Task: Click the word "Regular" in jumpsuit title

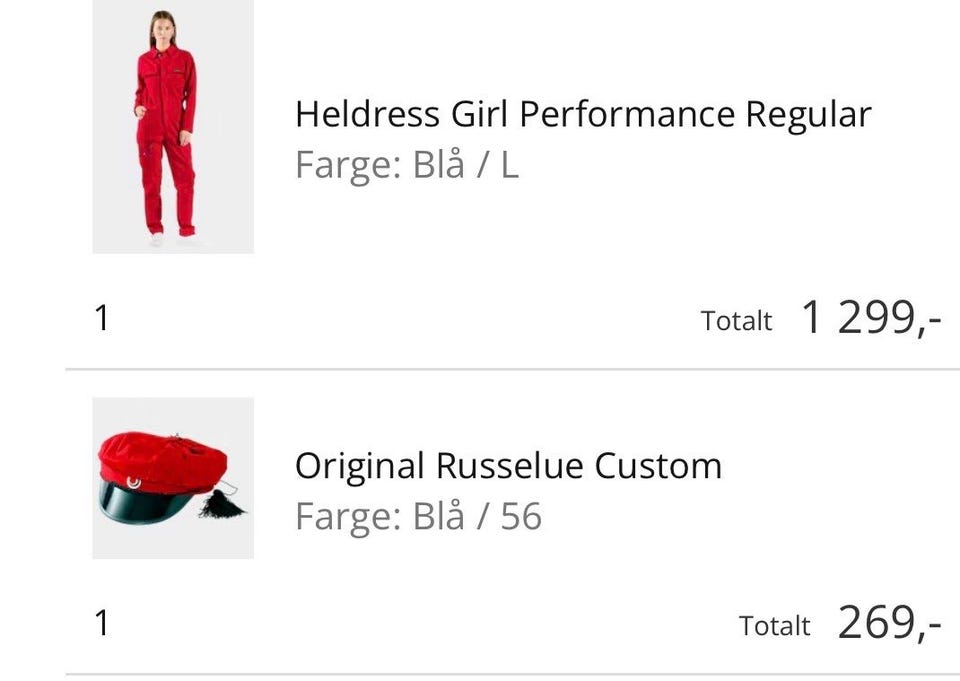Action: pyautogui.click(x=809, y=115)
